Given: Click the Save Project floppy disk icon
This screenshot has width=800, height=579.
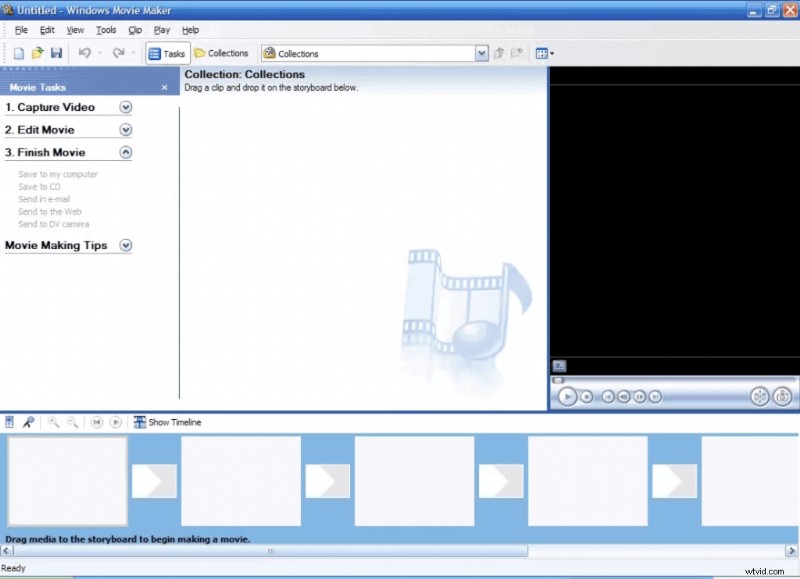Looking at the screenshot, I should coord(56,53).
